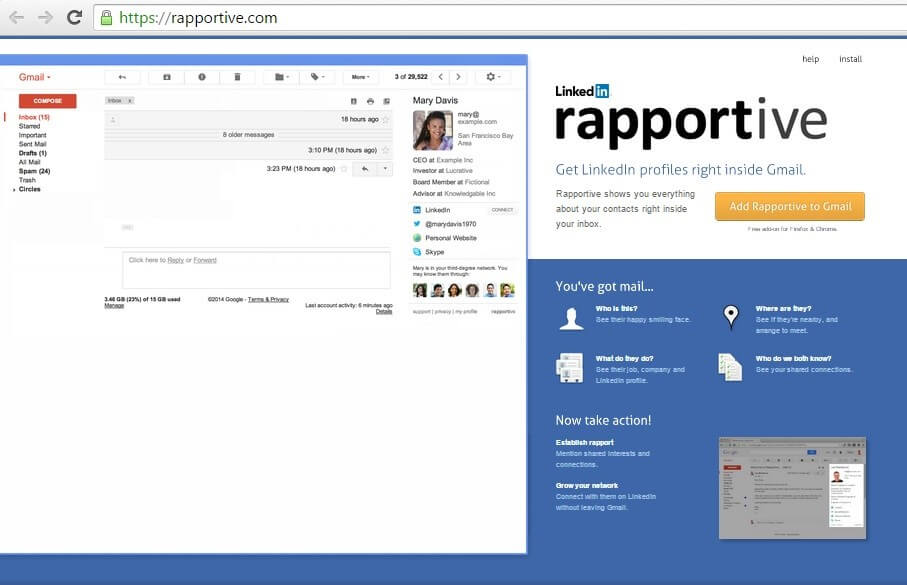Open the Starred folder
The width and height of the screenshot is (907, 585).
coord(30,126)
